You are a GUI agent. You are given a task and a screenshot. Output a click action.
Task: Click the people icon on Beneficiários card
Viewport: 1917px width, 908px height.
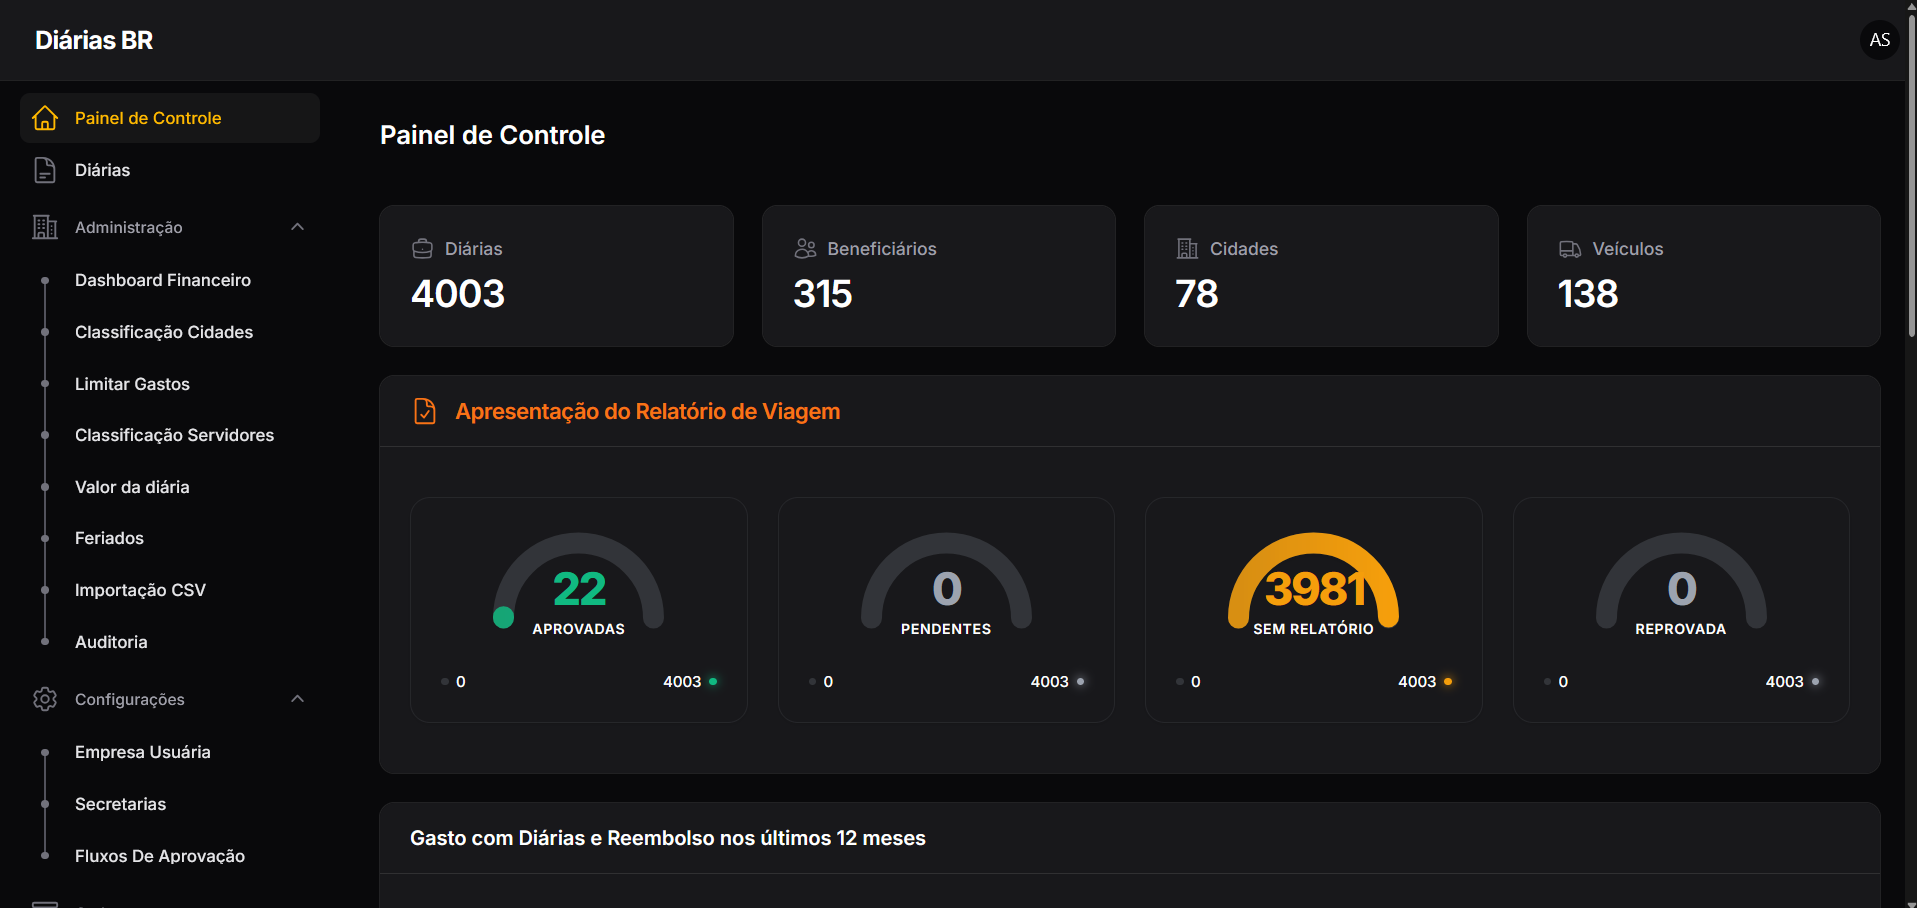click(805, 249)
